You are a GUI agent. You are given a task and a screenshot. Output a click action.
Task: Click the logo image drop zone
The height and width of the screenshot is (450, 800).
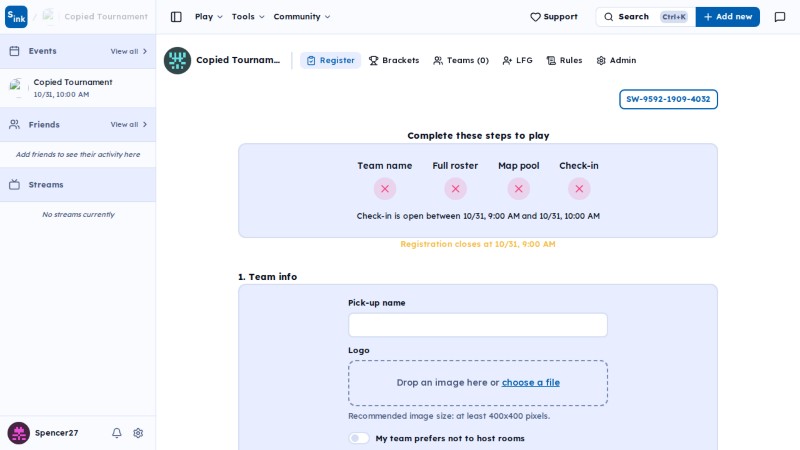pyautogui.click(x=478, y=383)
